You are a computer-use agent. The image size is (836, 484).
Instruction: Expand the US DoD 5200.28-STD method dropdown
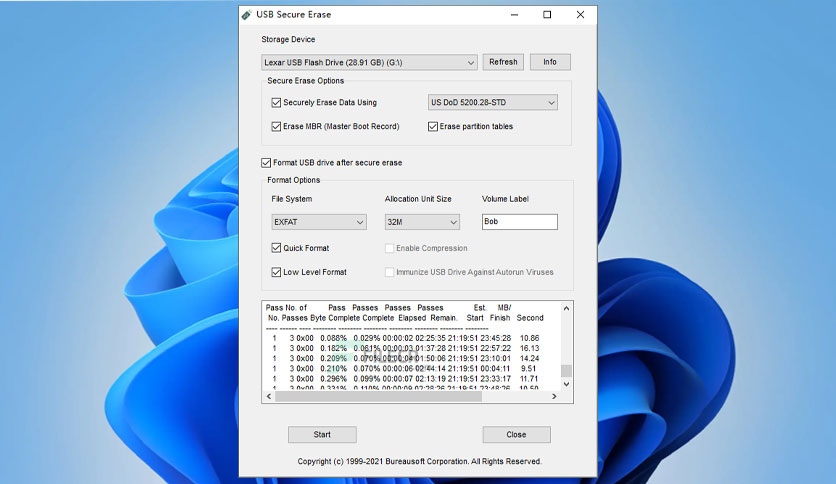click(x=492, y=102)
